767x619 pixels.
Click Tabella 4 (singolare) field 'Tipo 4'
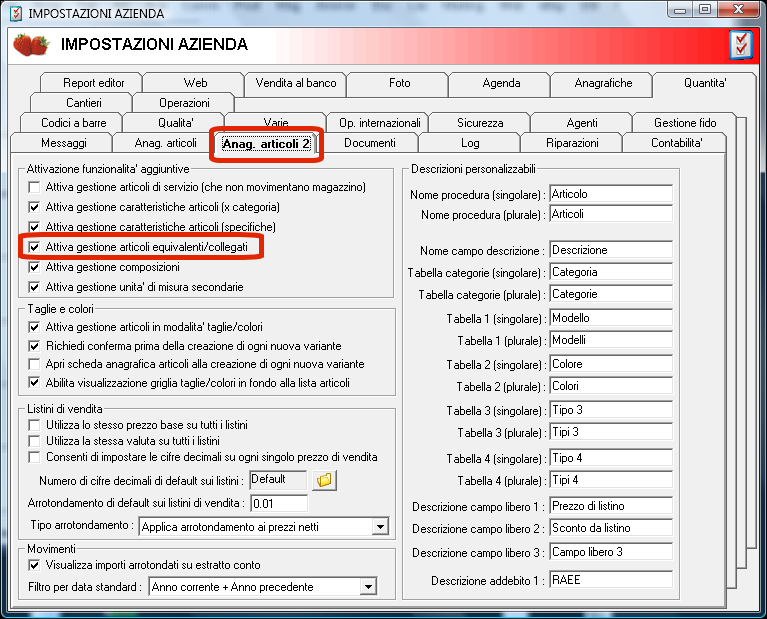[x=611, y=458]
